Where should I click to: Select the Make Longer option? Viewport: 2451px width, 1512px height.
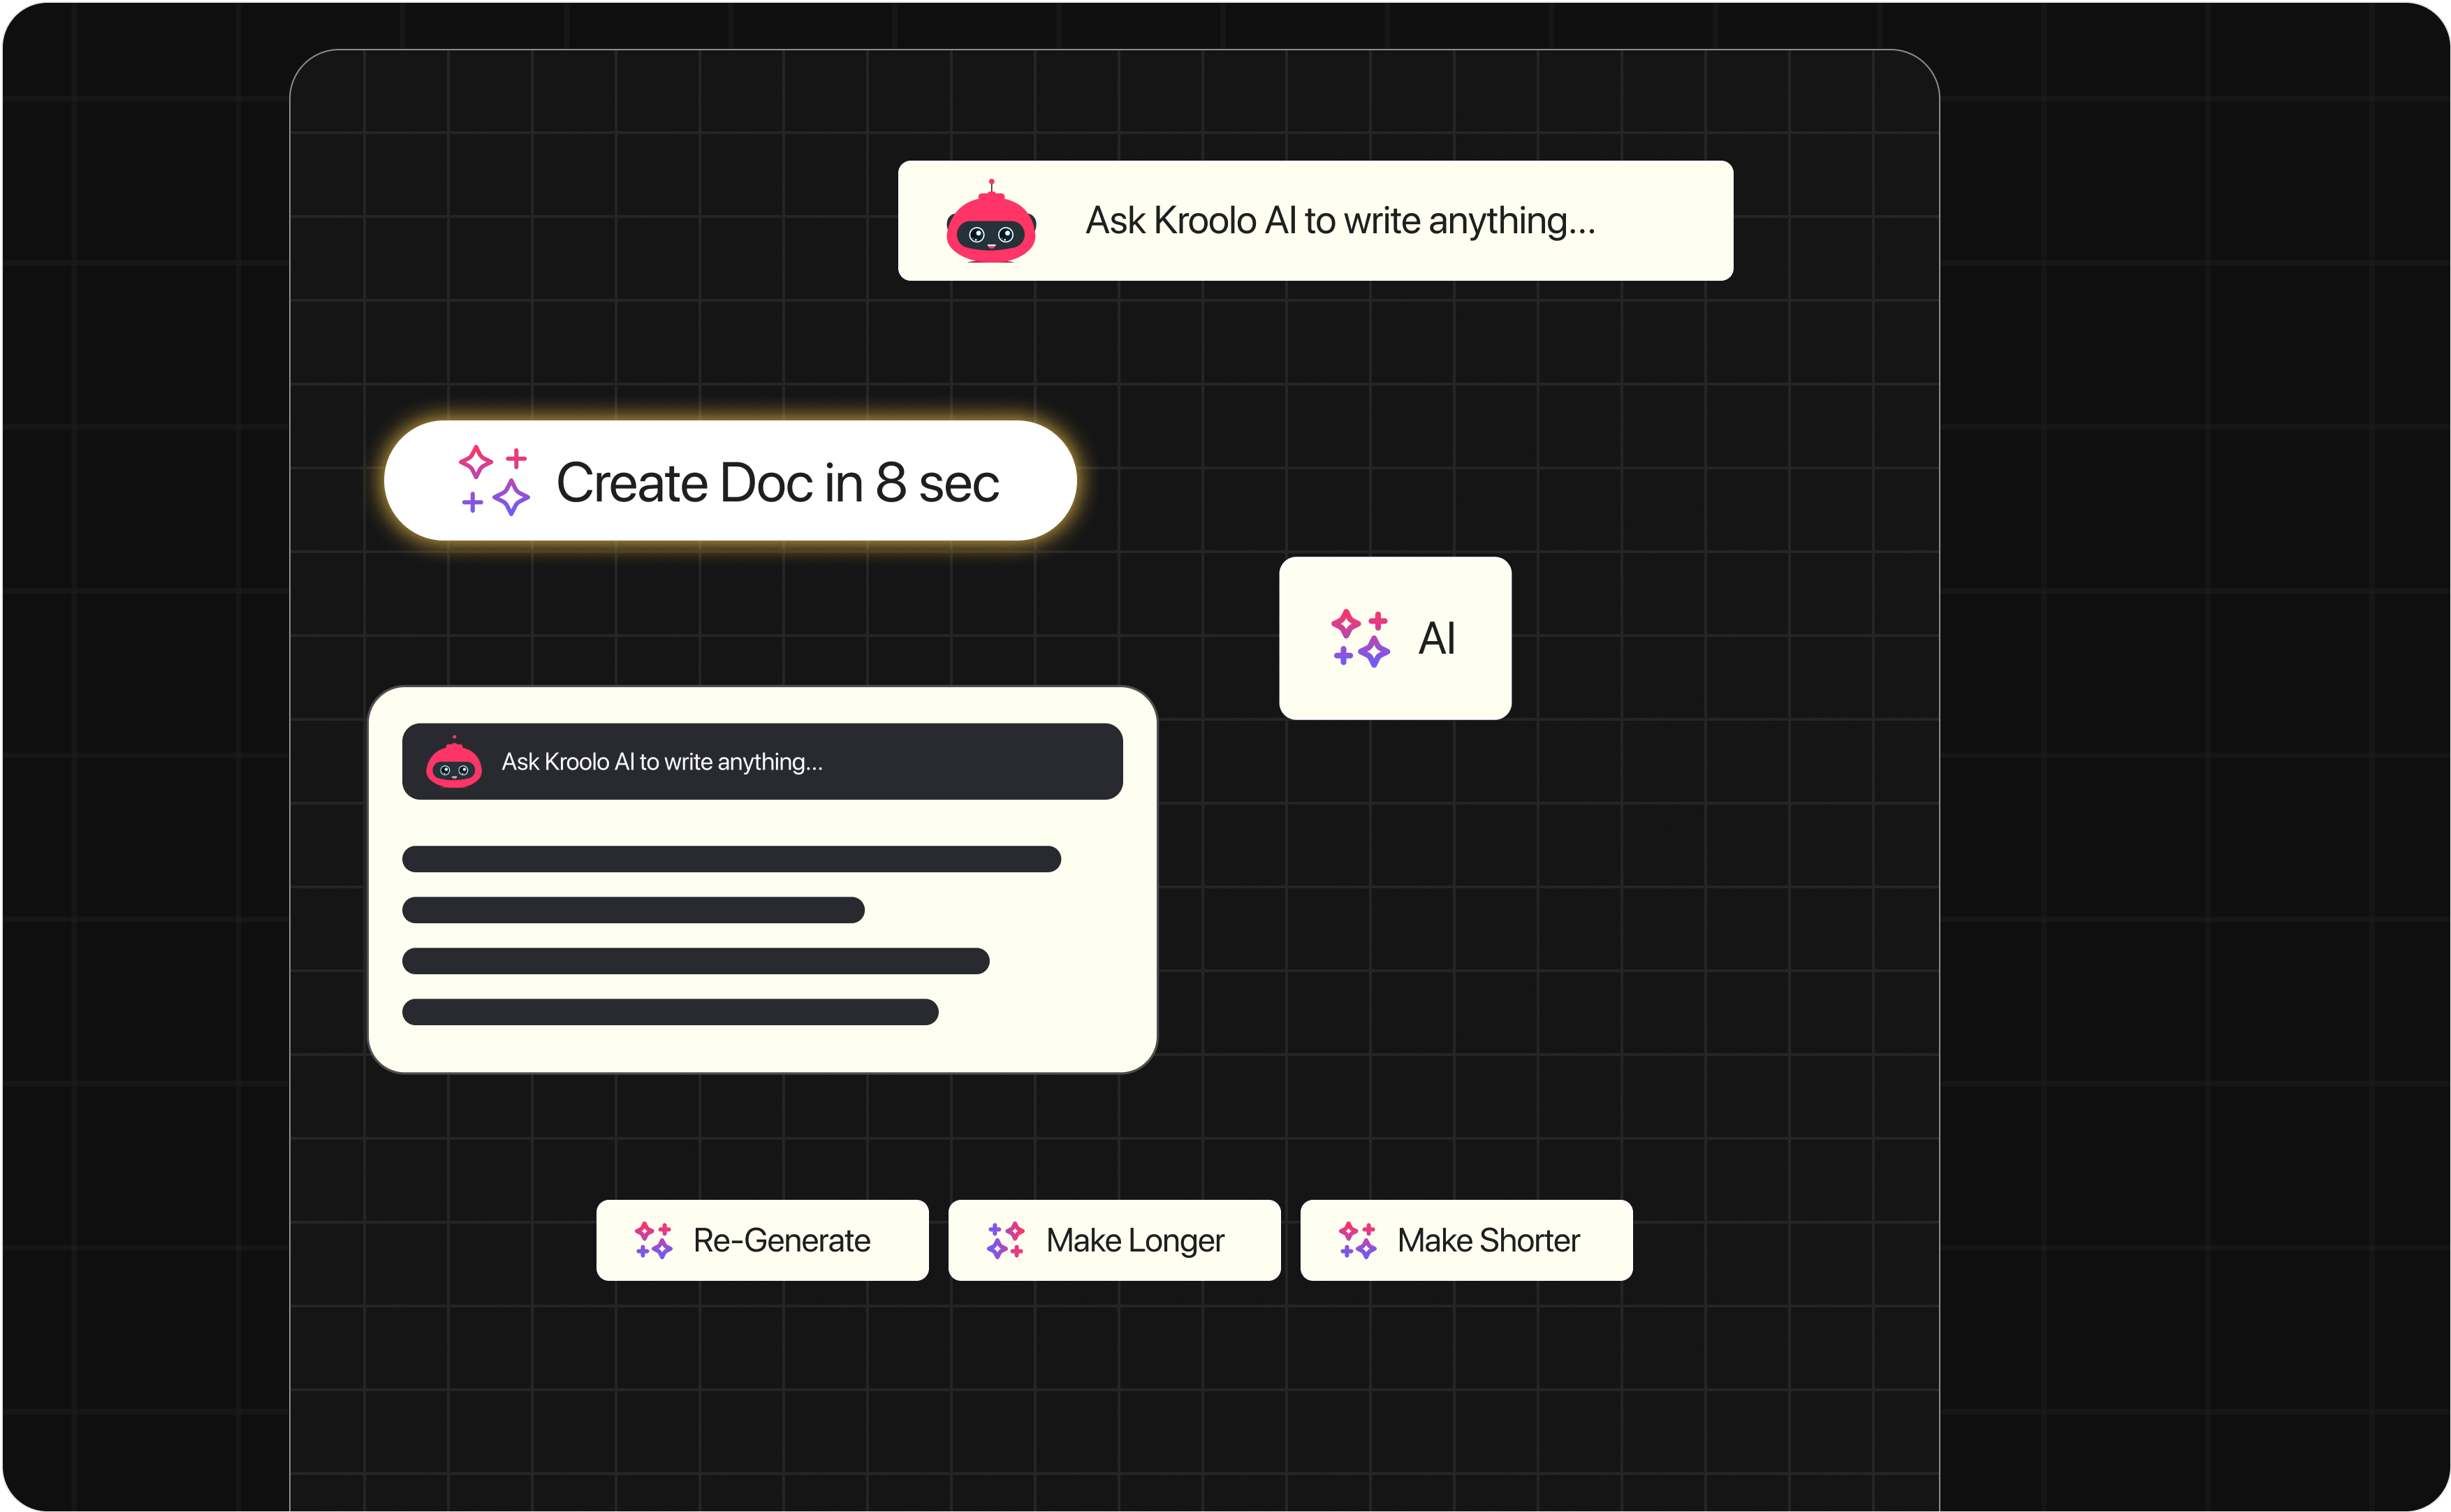tap(1134, 1240)
